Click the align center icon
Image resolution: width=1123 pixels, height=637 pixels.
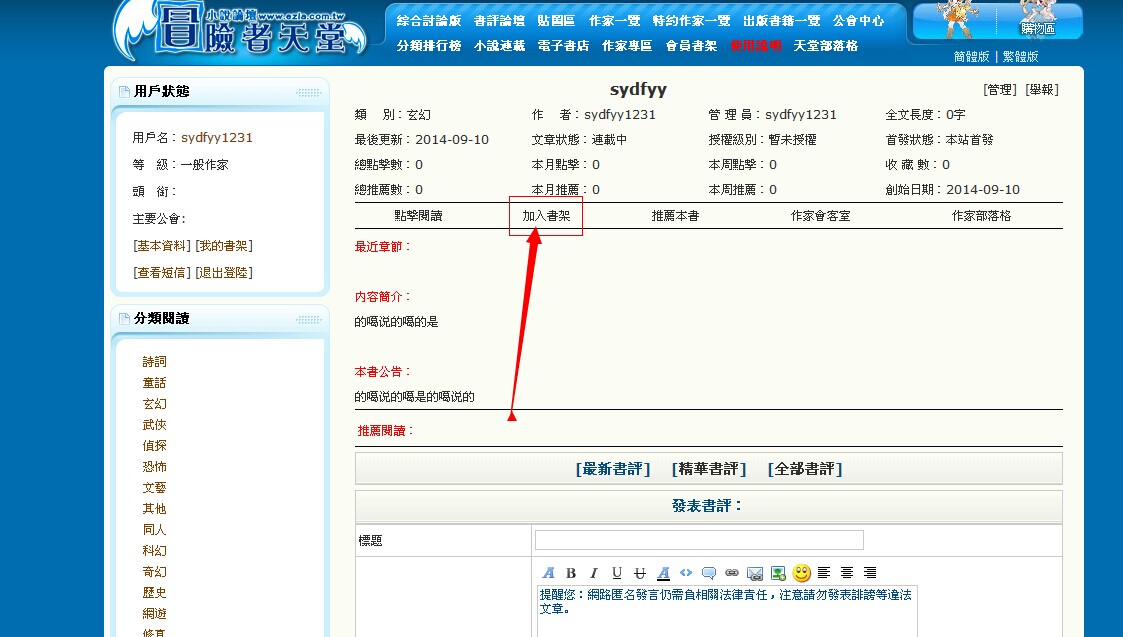coord(847,572)
